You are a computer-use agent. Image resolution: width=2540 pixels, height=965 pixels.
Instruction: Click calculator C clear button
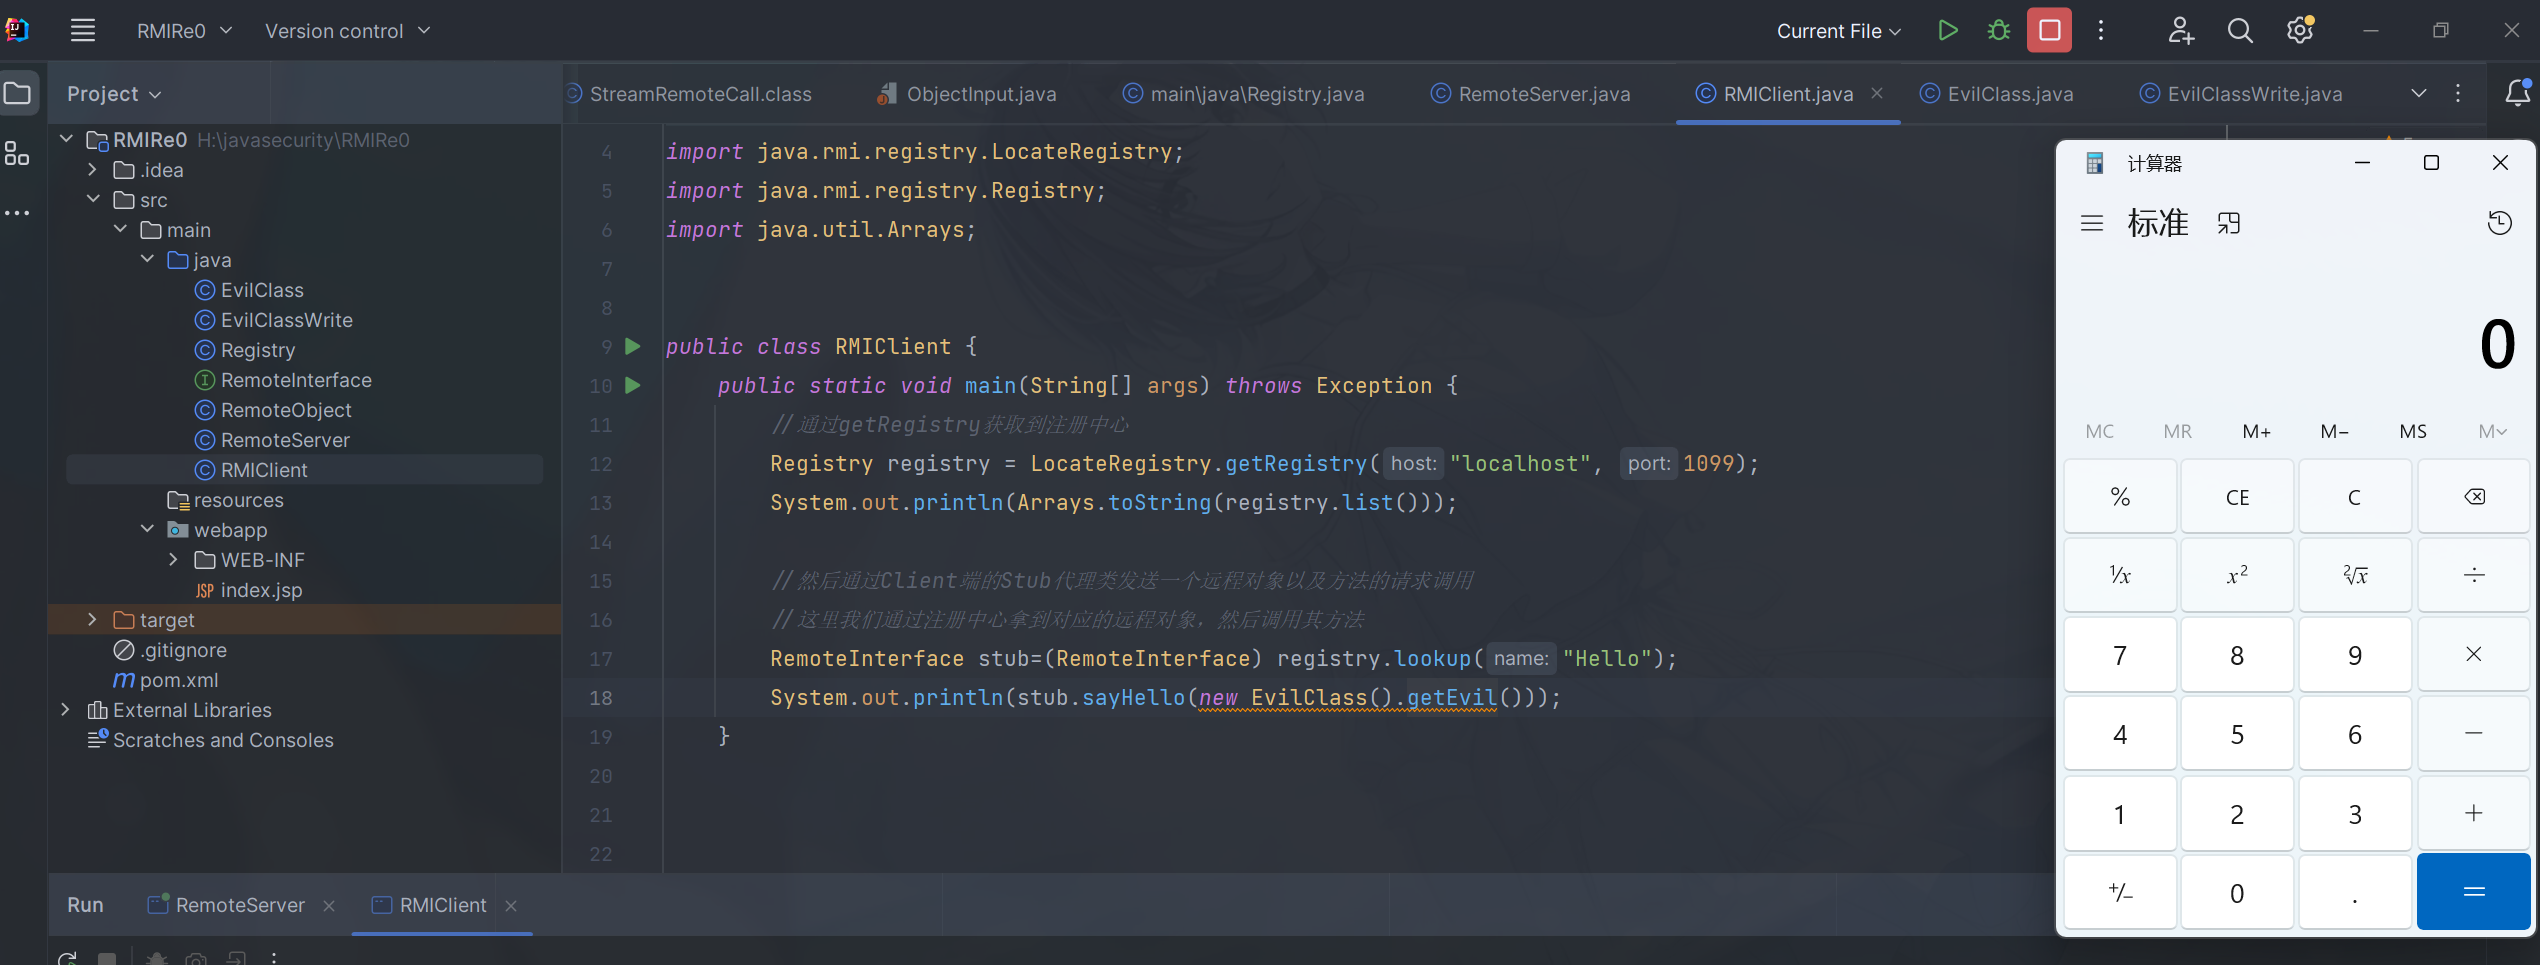point(2355,497)
